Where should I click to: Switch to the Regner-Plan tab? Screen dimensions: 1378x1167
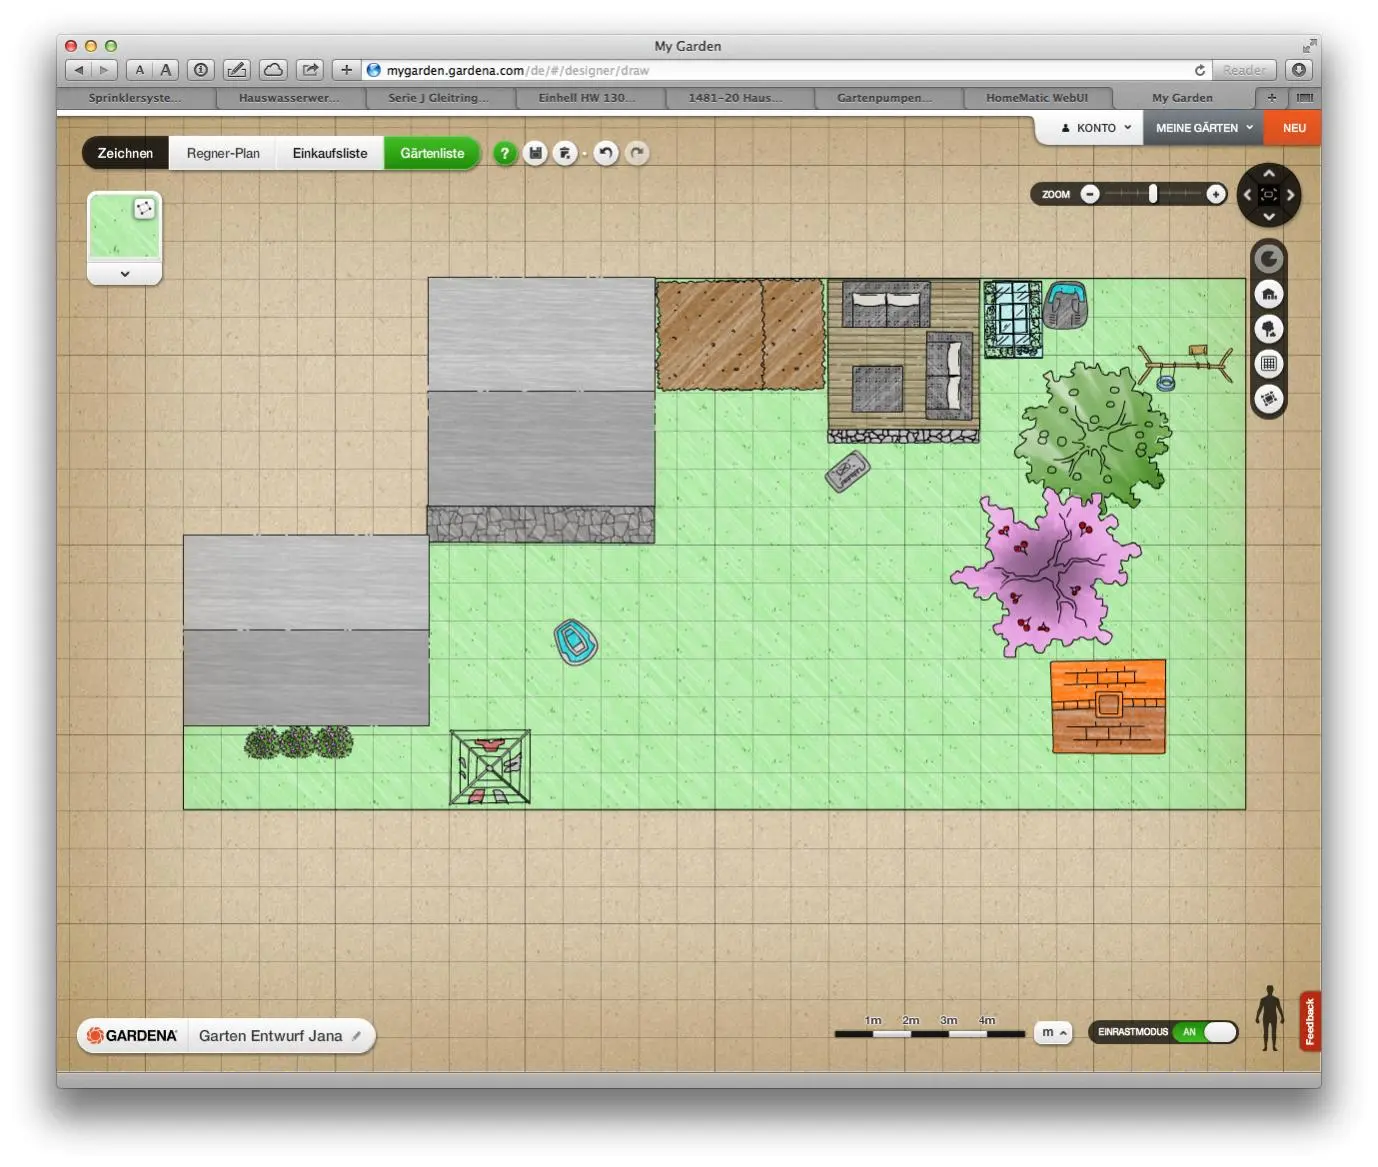[223, 153]
